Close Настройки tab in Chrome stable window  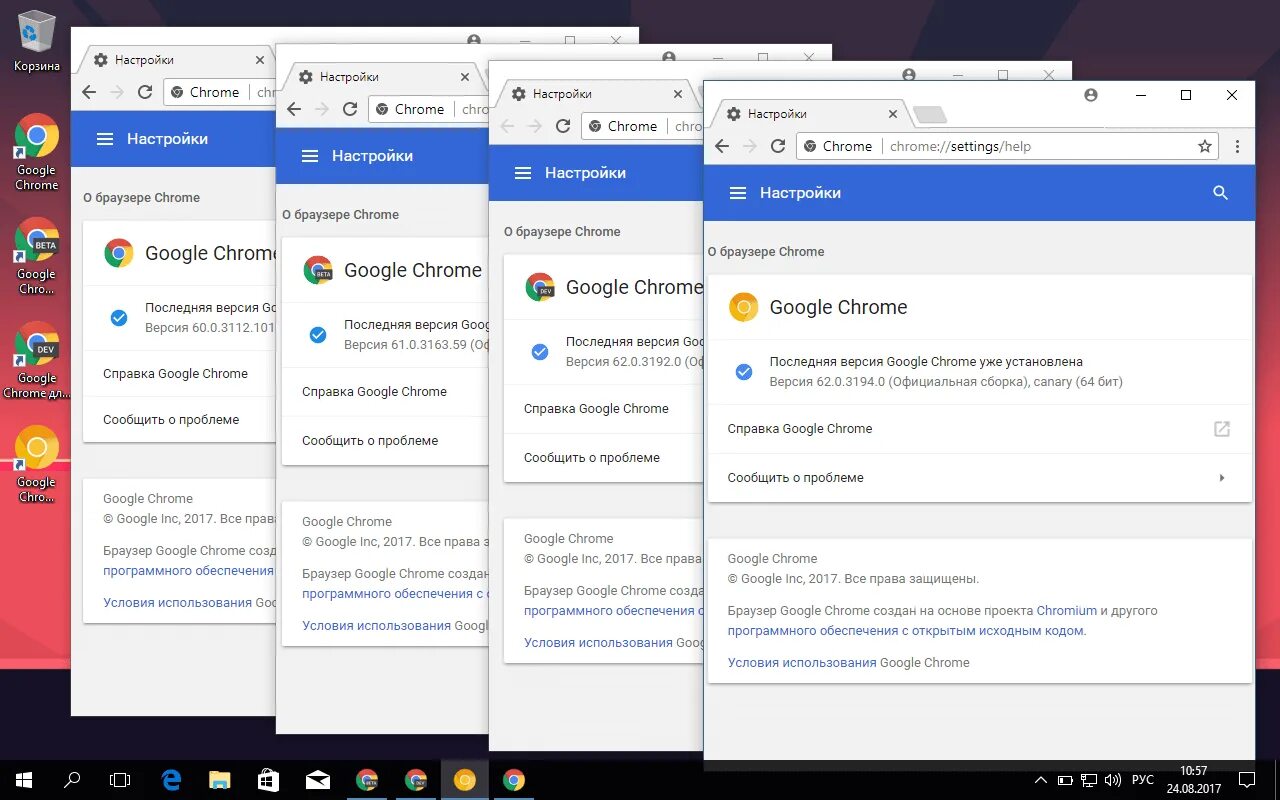point(260,60)
